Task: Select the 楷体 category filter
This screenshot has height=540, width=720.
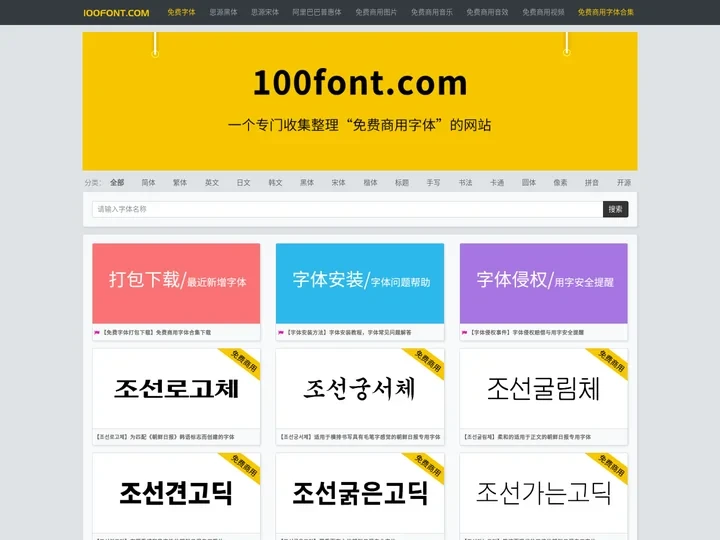Action: (x=370, y=182)
